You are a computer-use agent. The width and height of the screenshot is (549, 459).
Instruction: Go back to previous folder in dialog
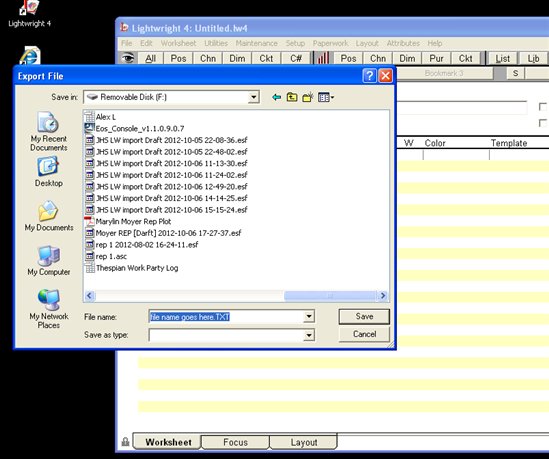tap(277, 97)
